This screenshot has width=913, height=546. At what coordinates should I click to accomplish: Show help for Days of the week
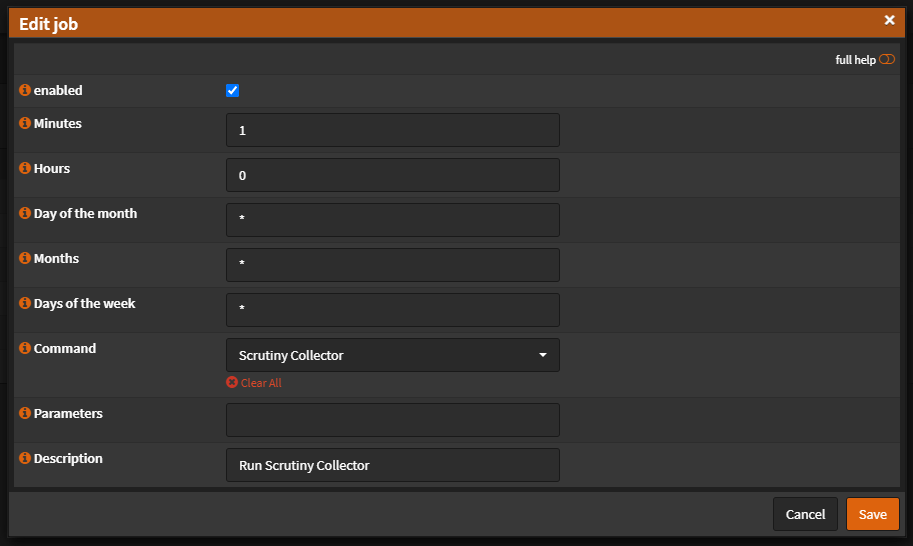tap(24, 303)
